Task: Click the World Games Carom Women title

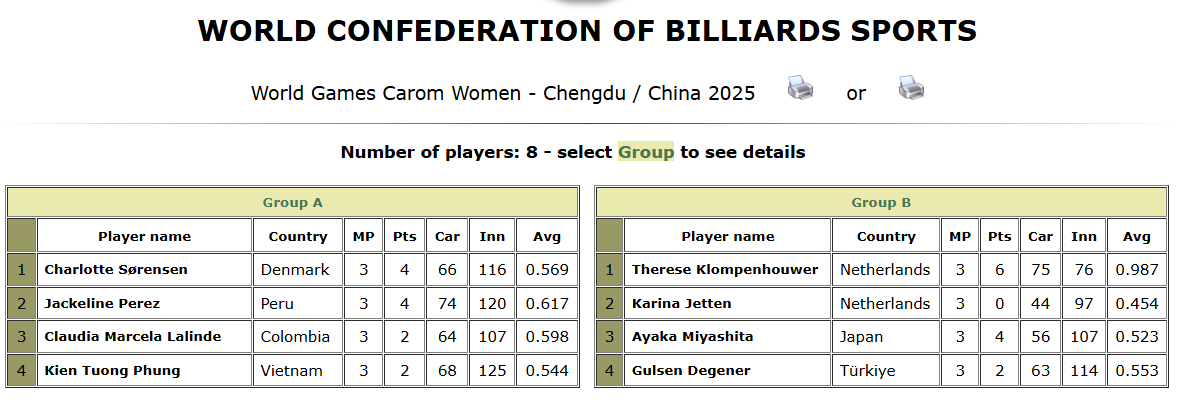Action: click(503, 93)
